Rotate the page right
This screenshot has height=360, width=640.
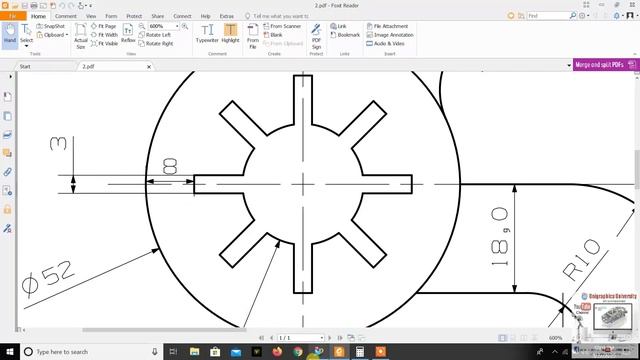(156, 43)
